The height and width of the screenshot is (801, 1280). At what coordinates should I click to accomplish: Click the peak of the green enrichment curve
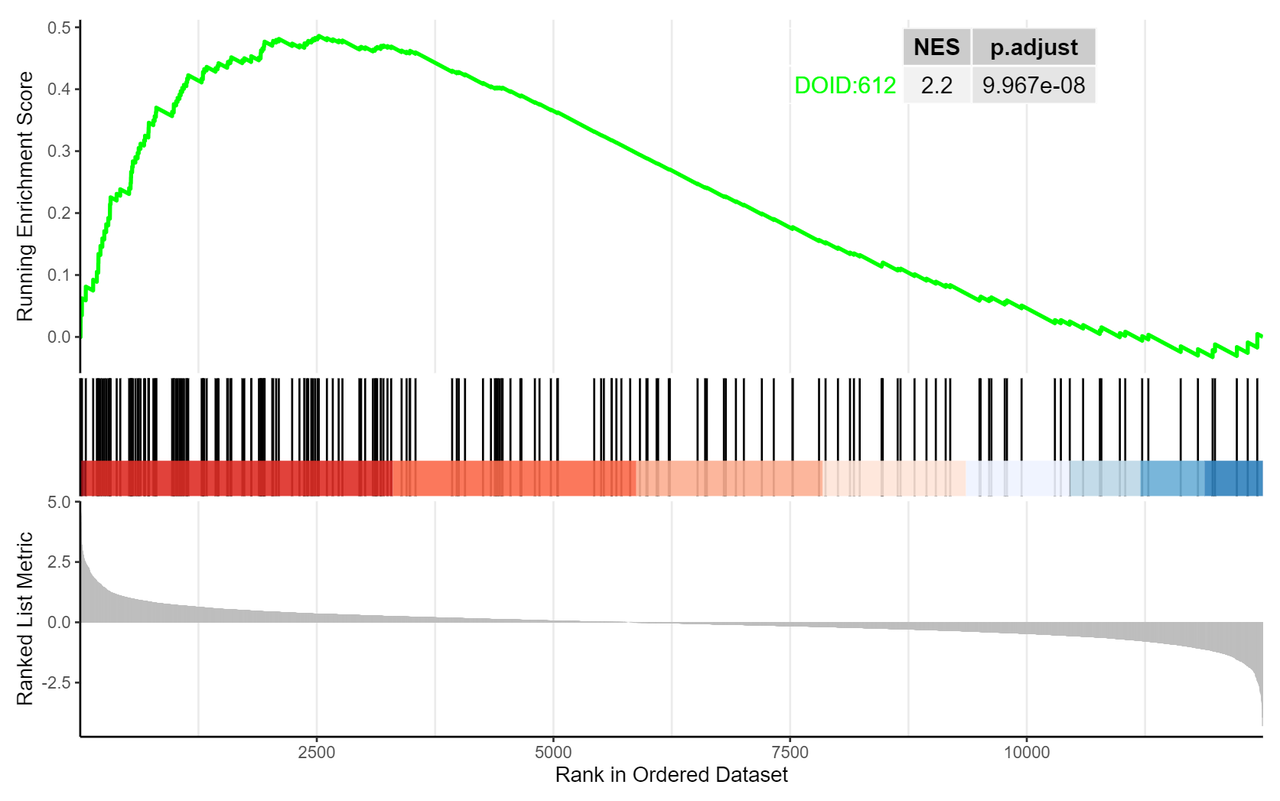click(319, 37)
